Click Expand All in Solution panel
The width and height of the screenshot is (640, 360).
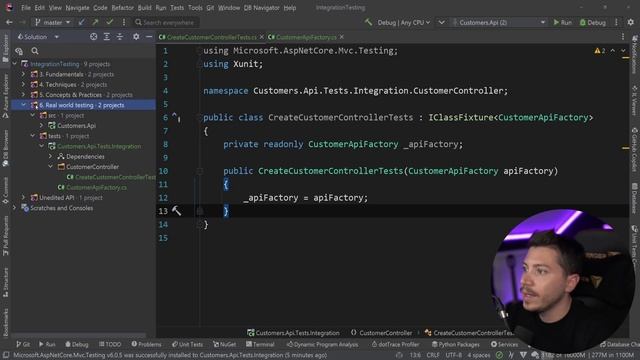[107, 37]
